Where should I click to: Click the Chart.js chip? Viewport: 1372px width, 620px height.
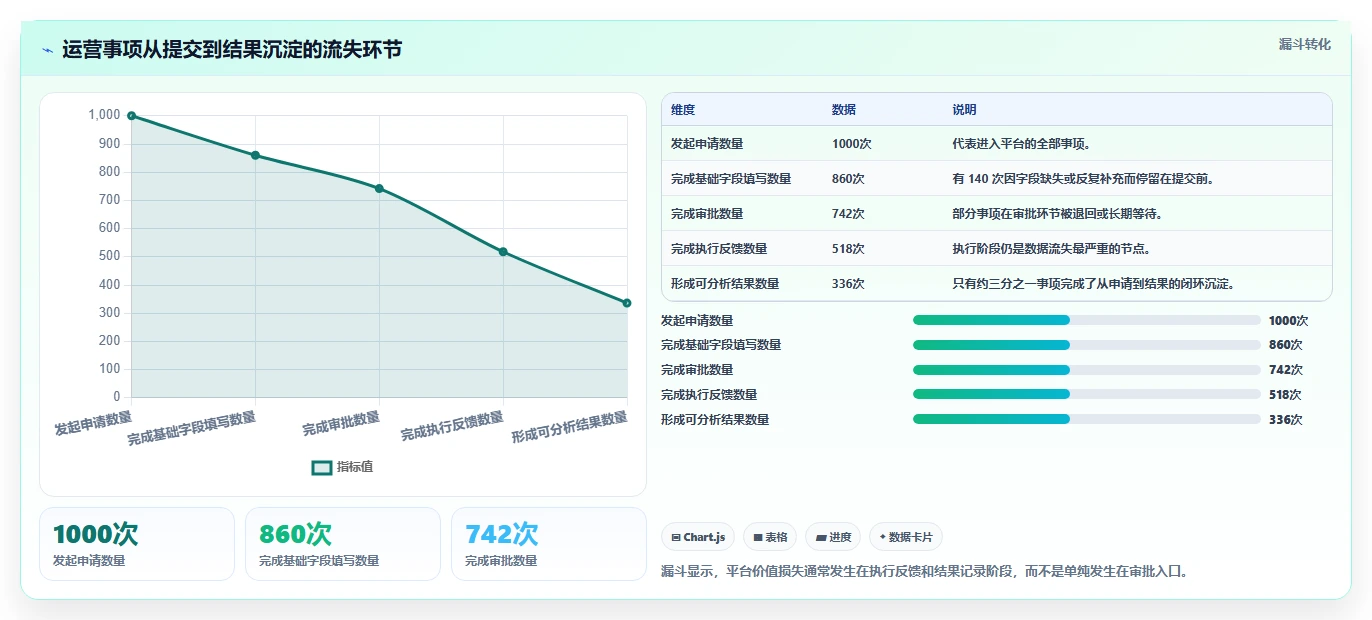(698, 537)
